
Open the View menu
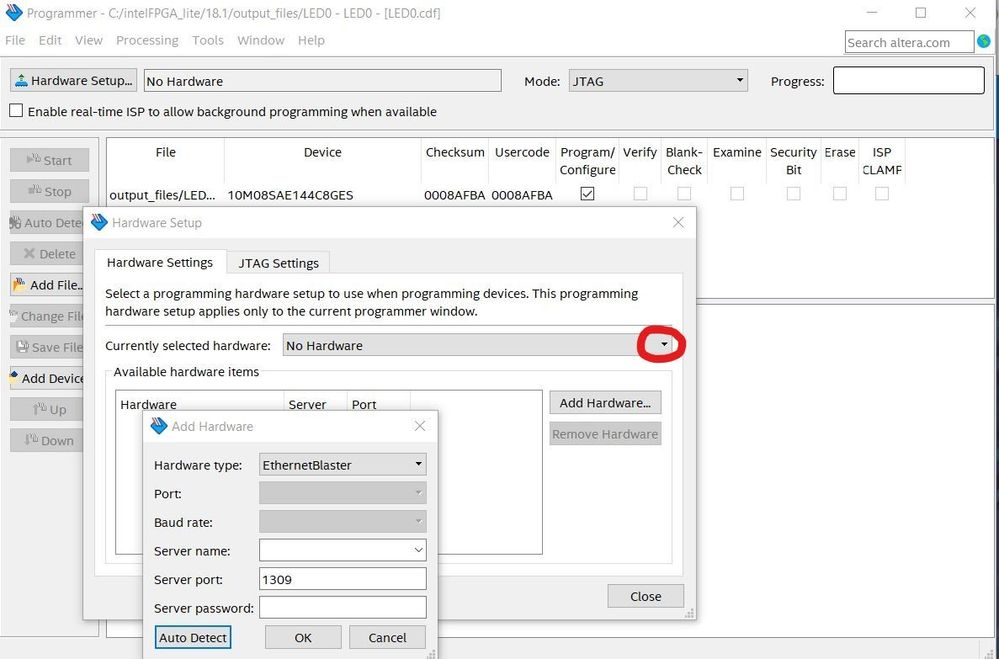(89, 40)
